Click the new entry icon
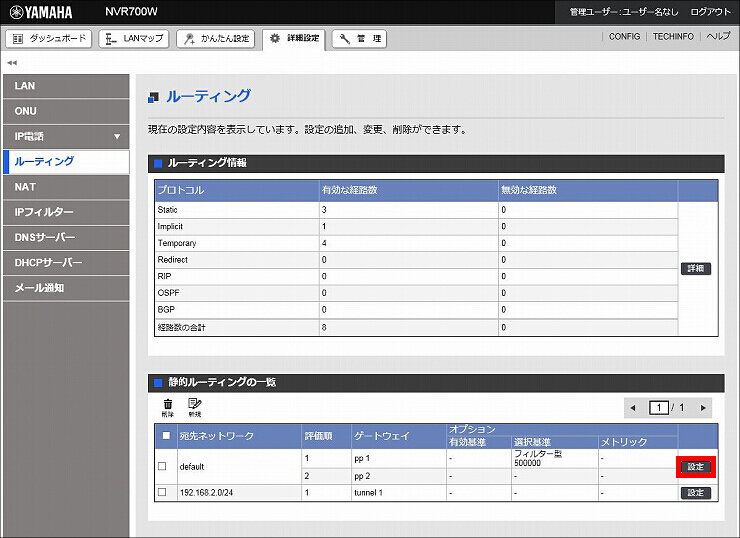The image size is (740, 538). coord(194,408)
